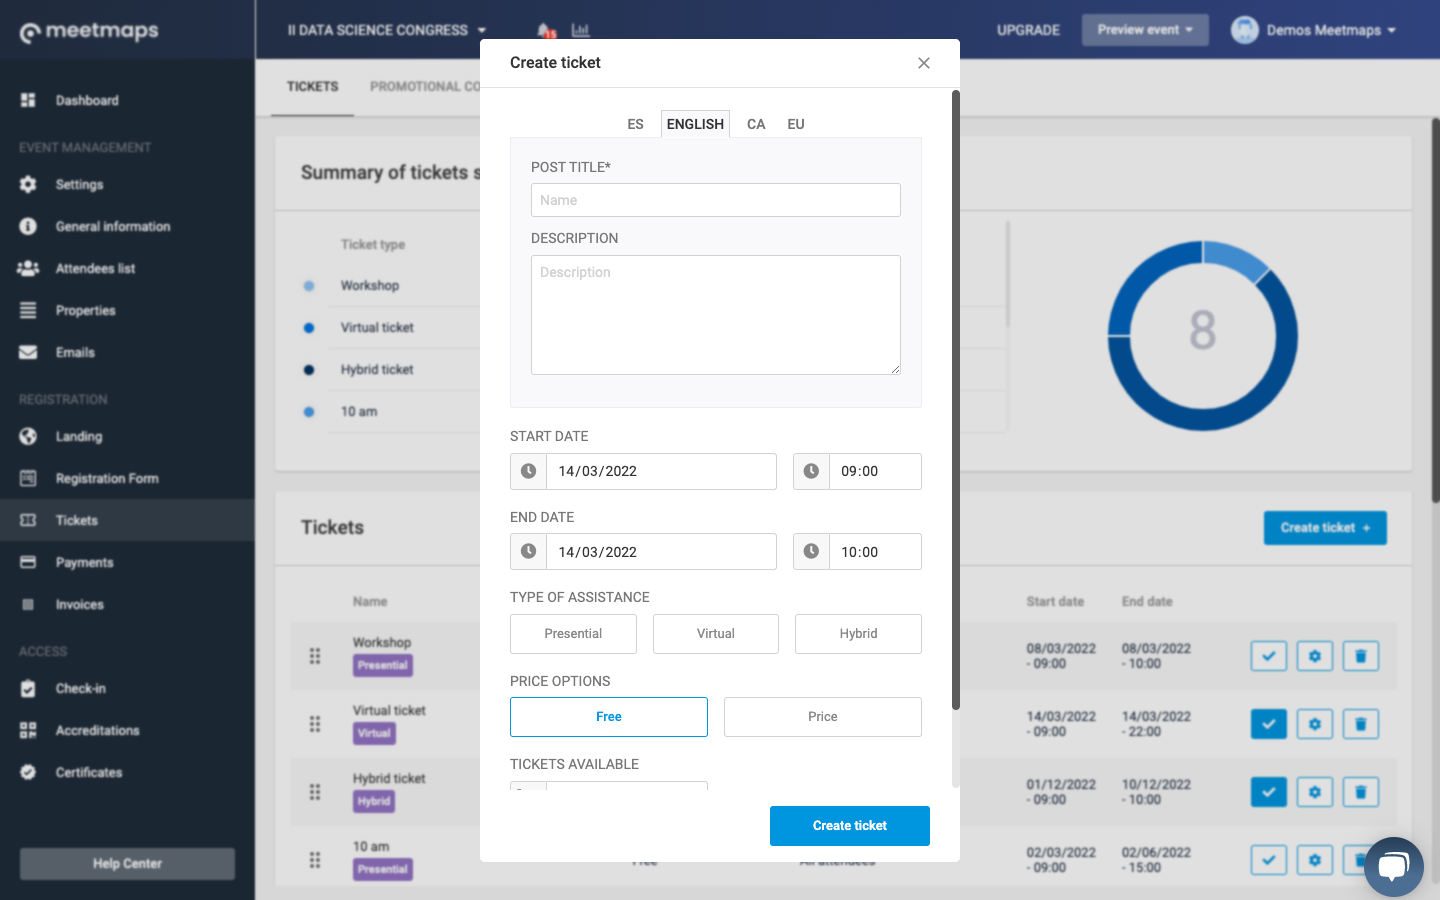This screenshot has width=1440, height=900.
Task: Click the Create ticket button in the modal
Action: [x=849, y=825]
